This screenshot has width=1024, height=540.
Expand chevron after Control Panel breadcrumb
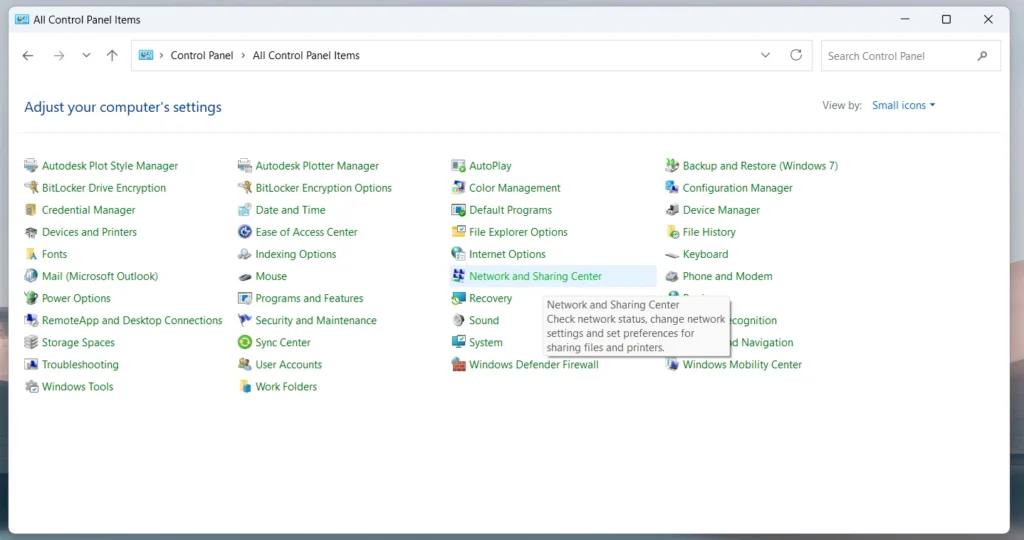[243, 56]
